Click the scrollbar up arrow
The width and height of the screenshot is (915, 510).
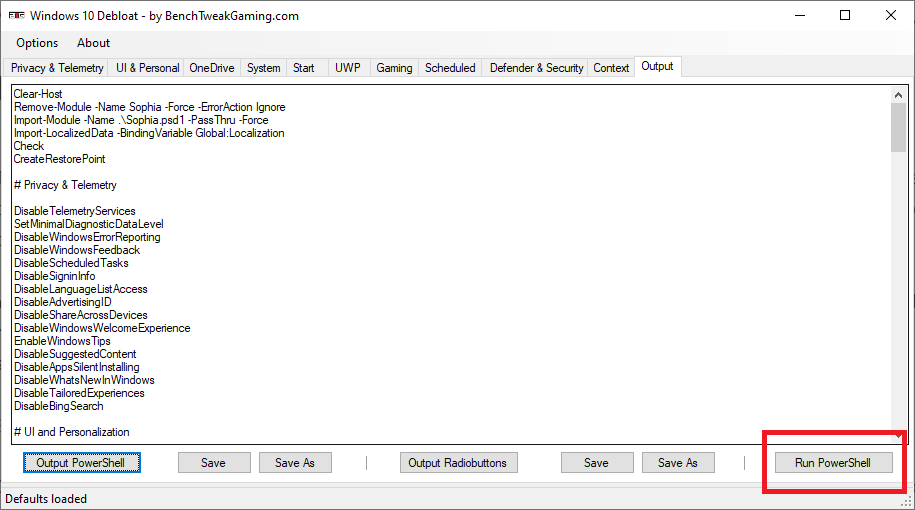[x=898, y=95]
